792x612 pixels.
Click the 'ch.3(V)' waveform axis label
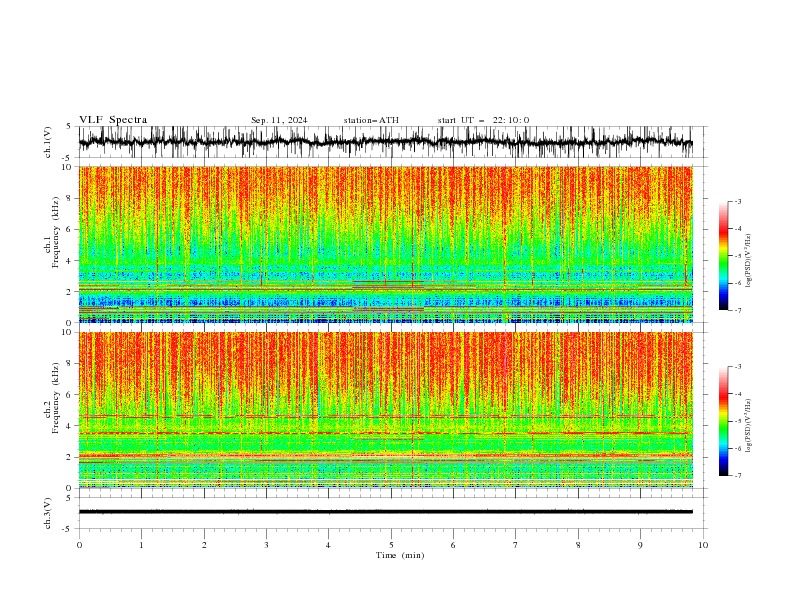pyautogui.click(x=48, y=513)
